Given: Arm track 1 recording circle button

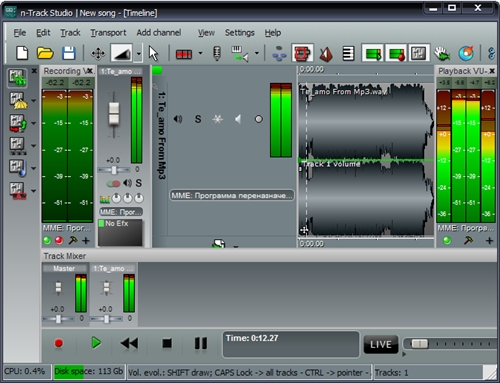Looking at the screenshot, I should (x=258, y=119).
